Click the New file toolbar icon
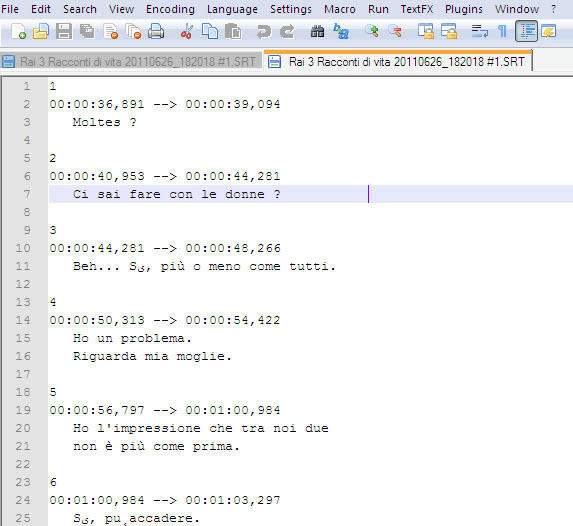Image resolution: width=573 pixels, height=526 pixels. [x=18, y=31]
